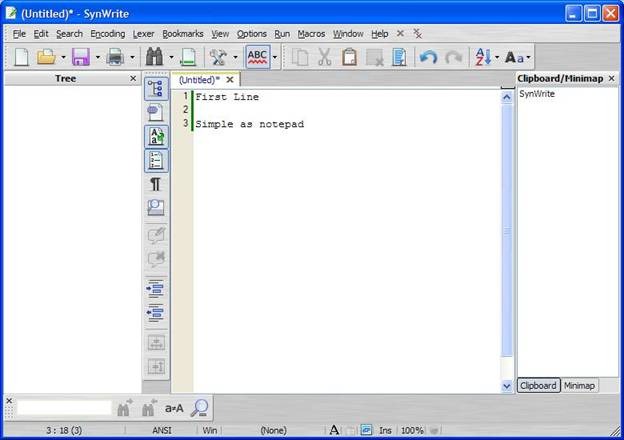Click the indent lines sidebar icon
This screenshot has height=440, width=624.
(156, 289)
